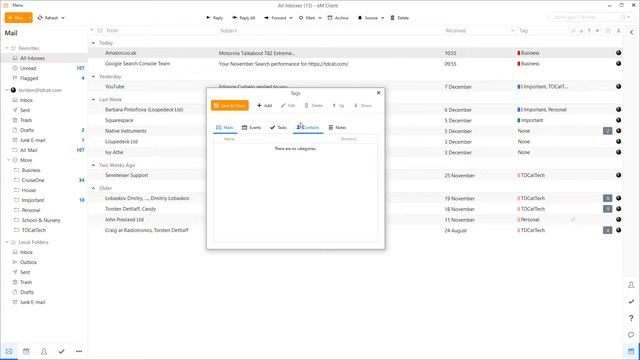Collapse the right sidebar chevron
640x360 pixels.
(631, 32)
